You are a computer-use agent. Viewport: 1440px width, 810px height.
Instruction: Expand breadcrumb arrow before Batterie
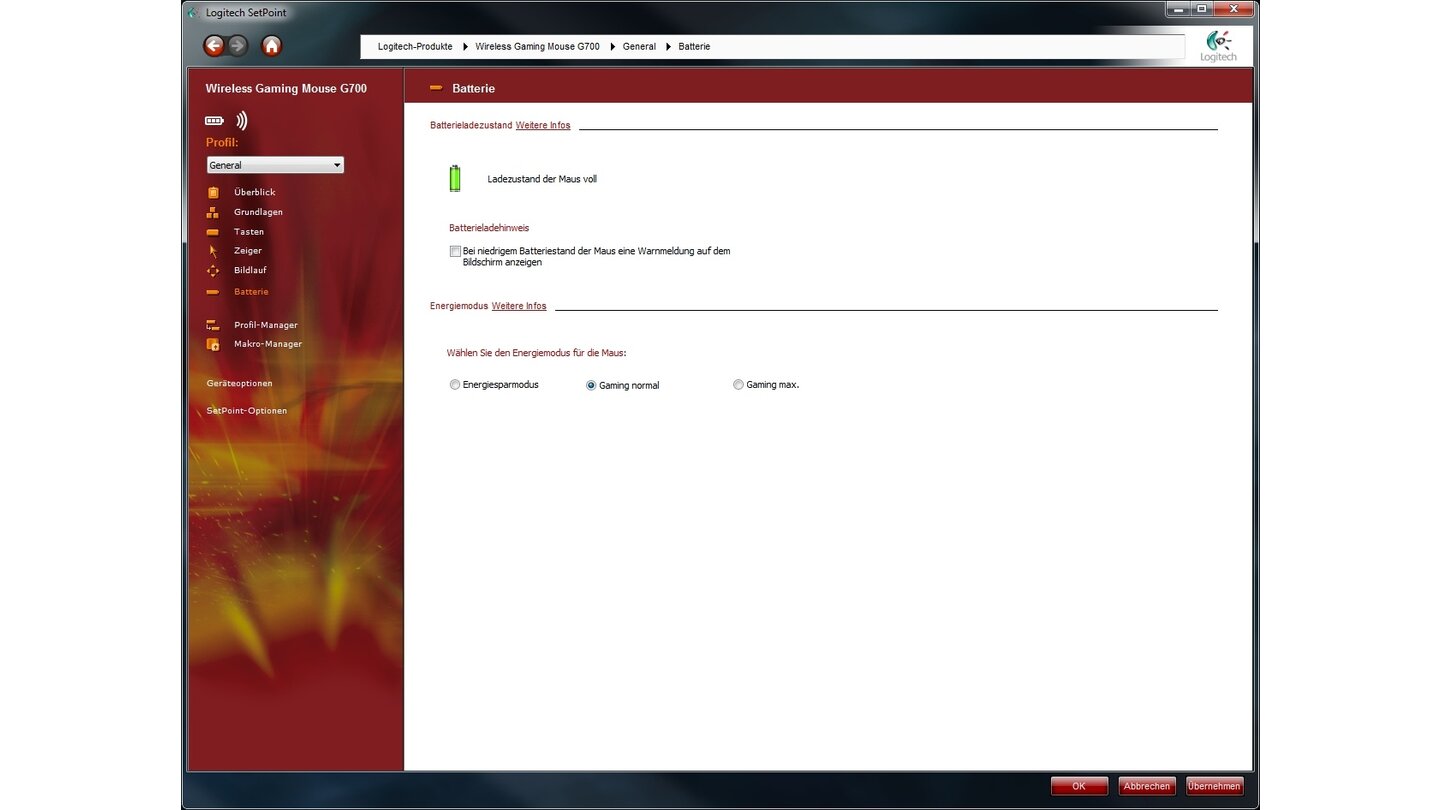pyautogui.click(x=668, y=47)
